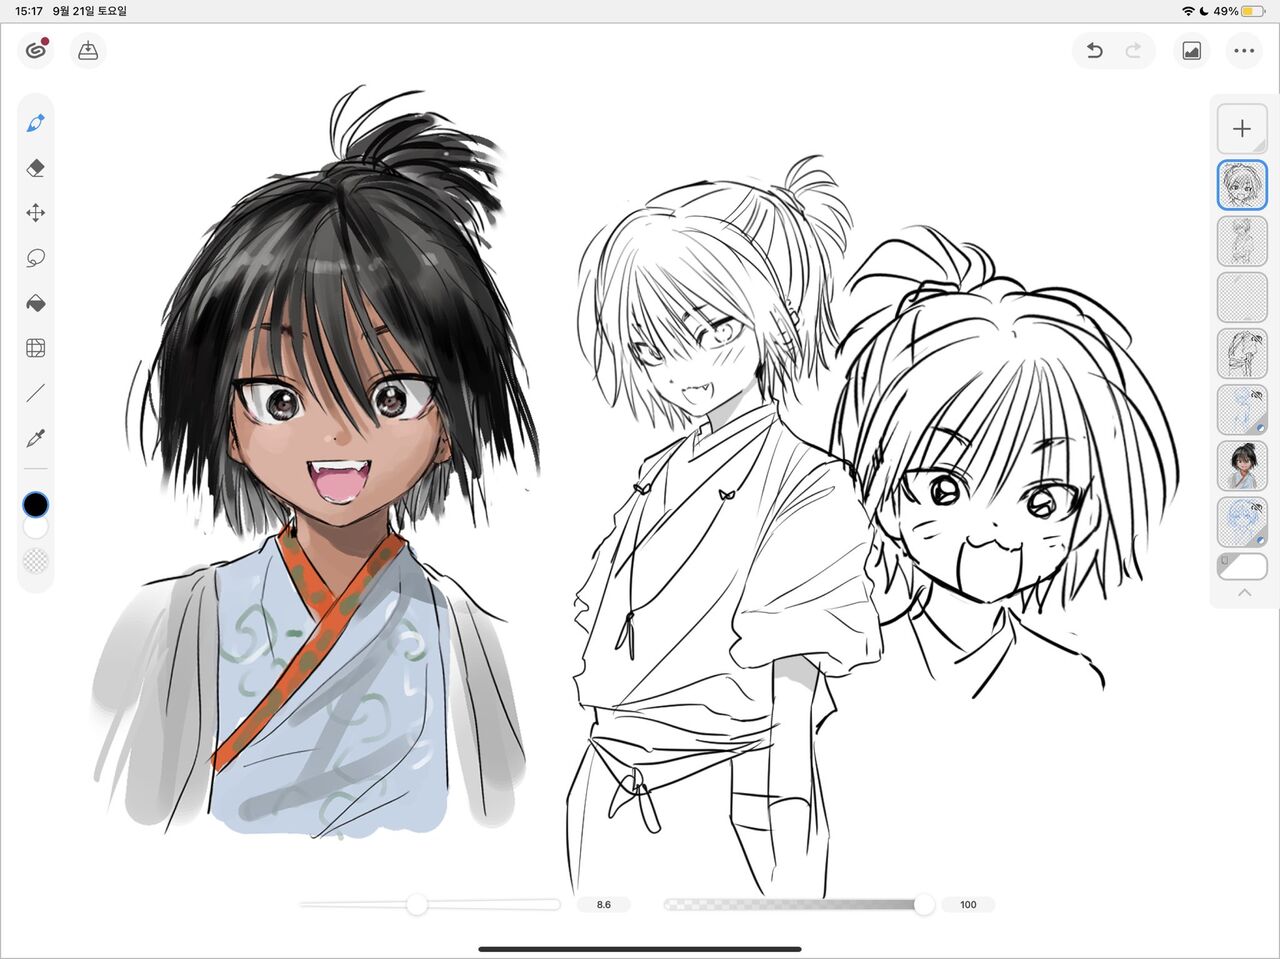The height and width of the screenshot is (959, 1280).
Task: Select the Lasso selection tool
Action: pos(36,258)
